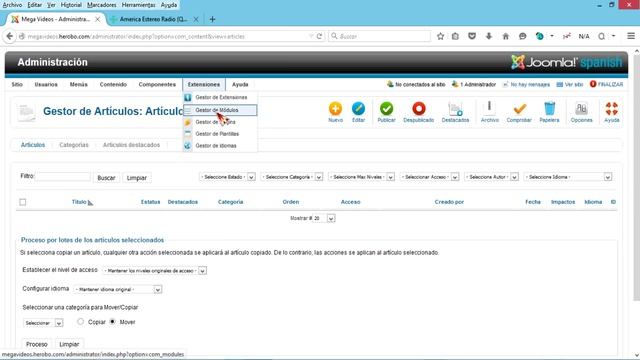
Task: Toggle the select-all articles checkbox
Action: pyautogui.click(x=23, y=202)
